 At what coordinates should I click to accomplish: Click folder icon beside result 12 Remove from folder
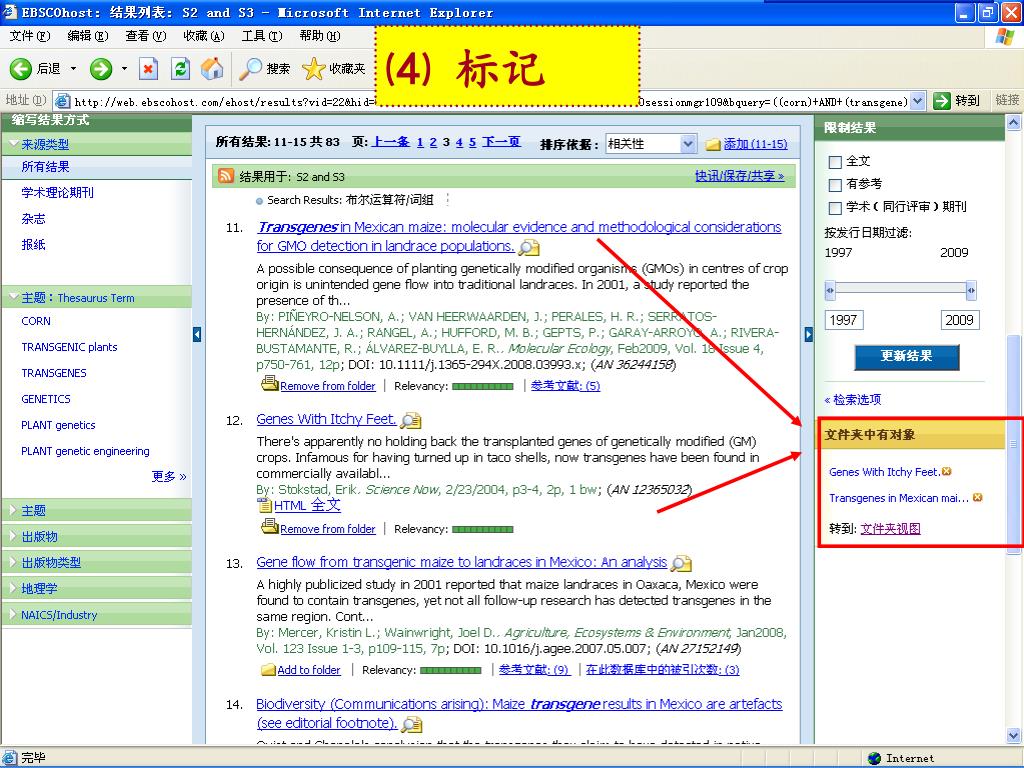pos(270,526)
